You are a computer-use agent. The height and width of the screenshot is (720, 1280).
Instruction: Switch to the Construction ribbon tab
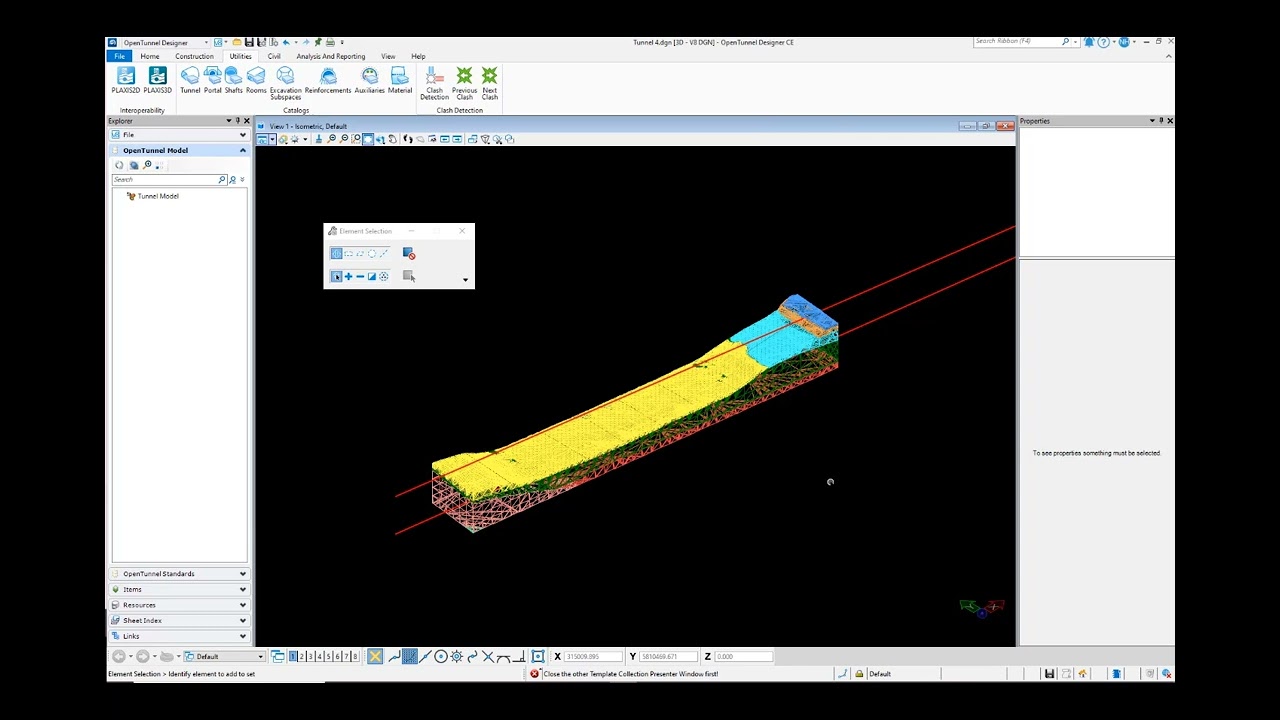point(194,56)
